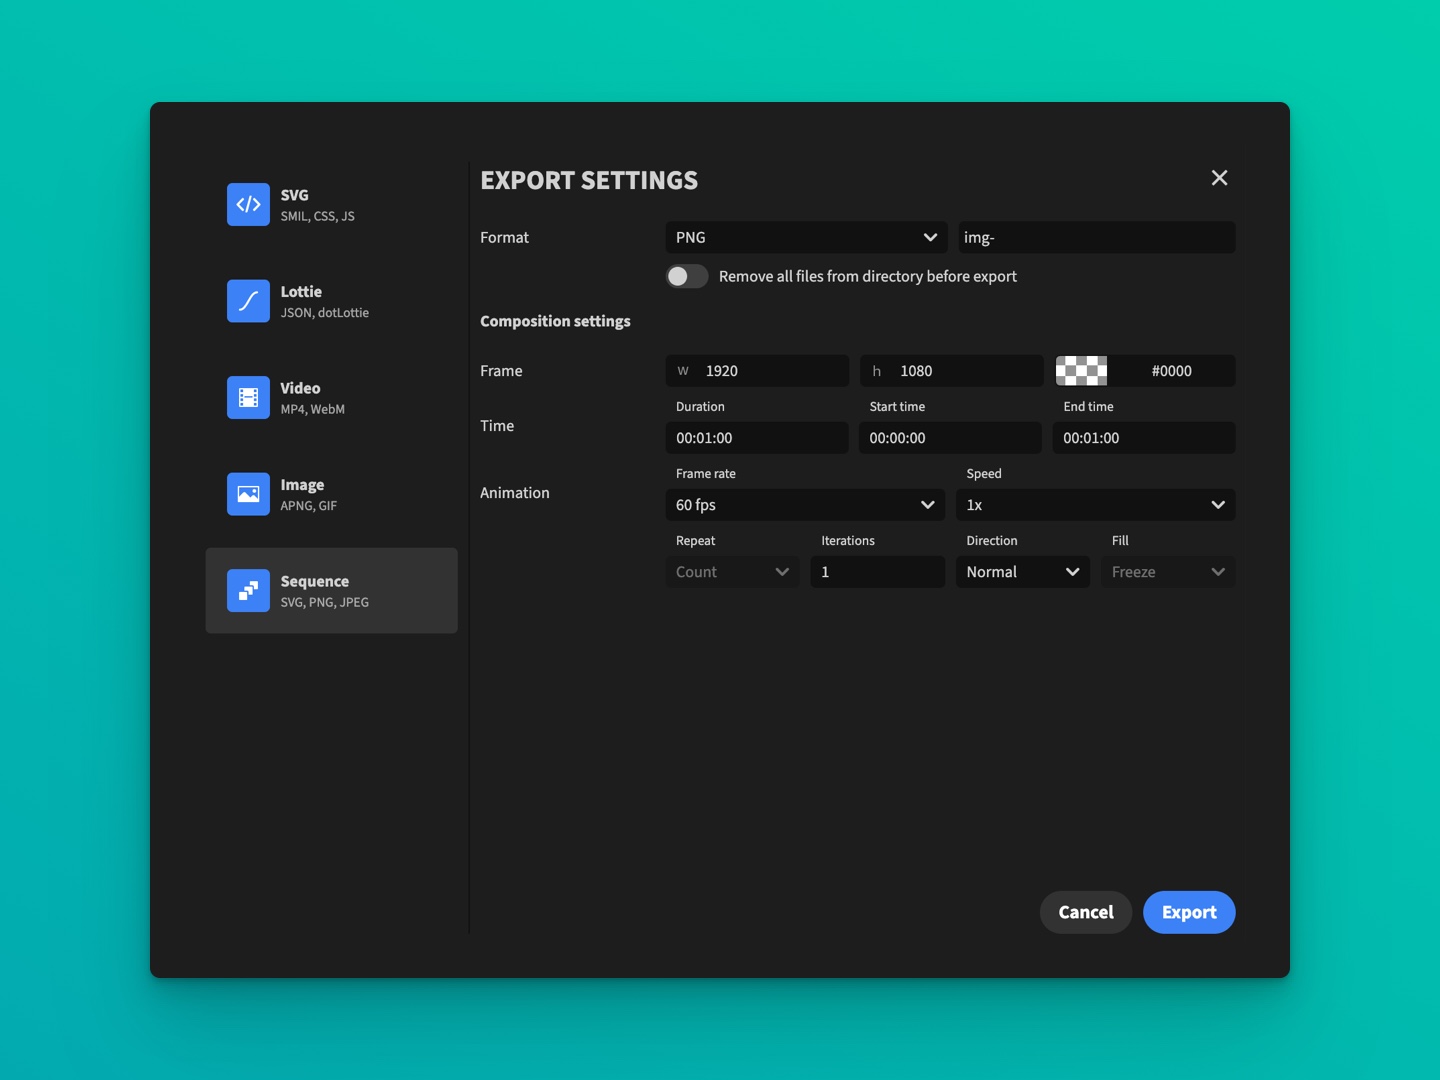Select the SVG export tab label

click(x=294, y=195)
